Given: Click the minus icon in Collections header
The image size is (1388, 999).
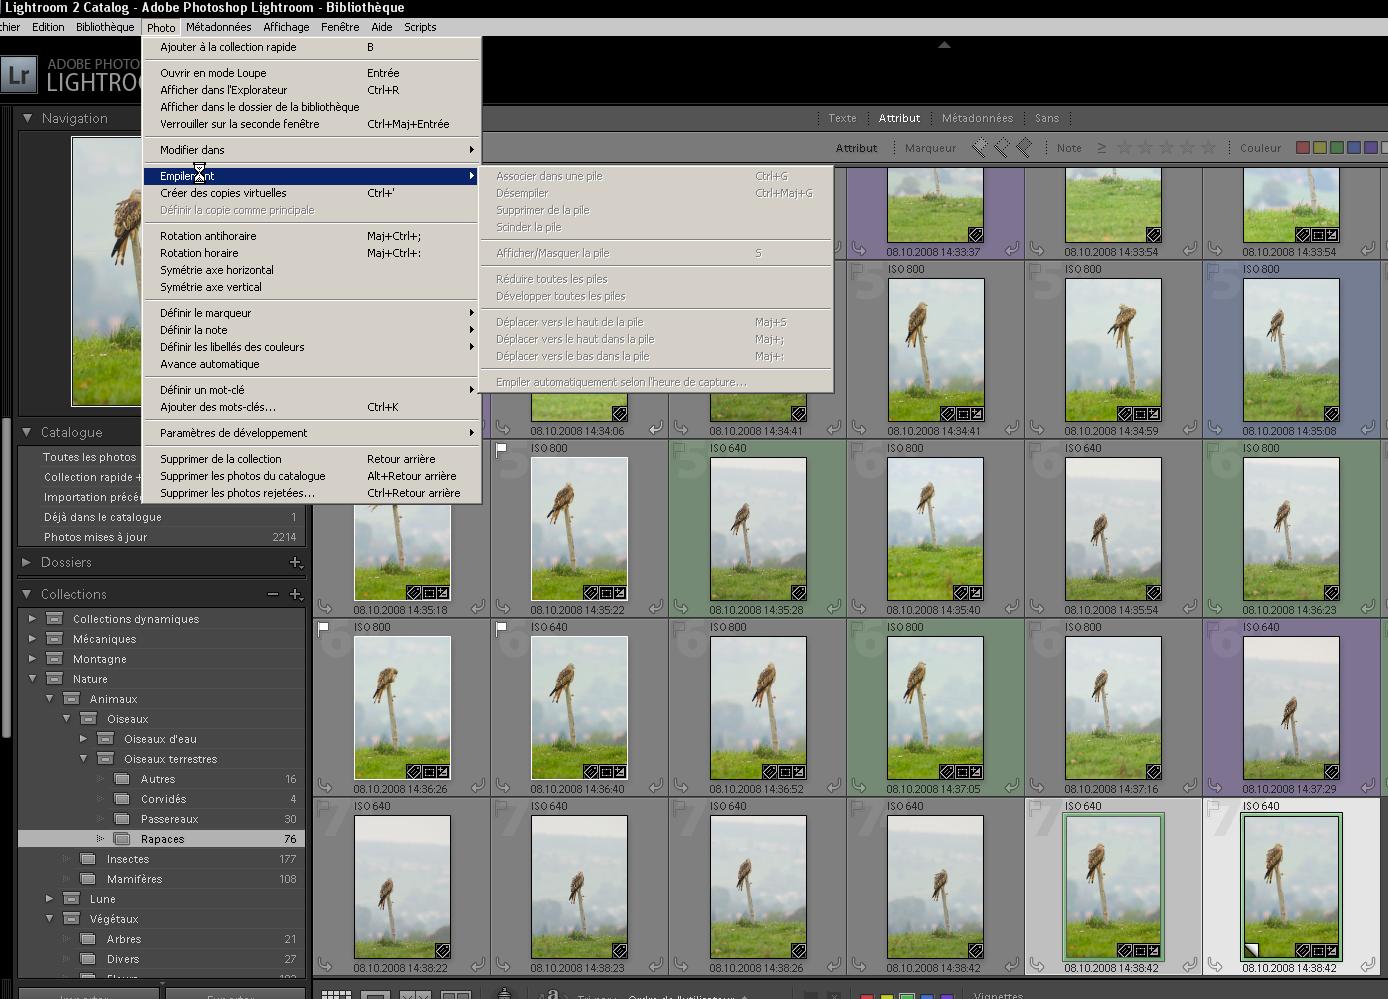Looking at the screenshot, I should click(x=273, y=594).
